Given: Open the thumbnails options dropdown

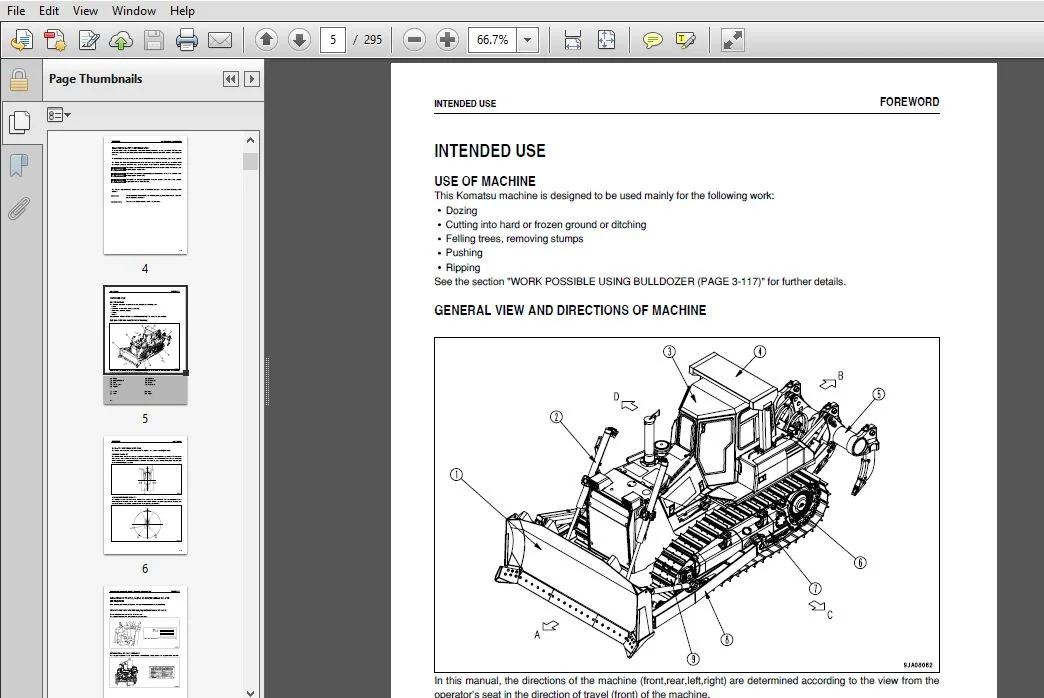Looking at the screenshot, I should pyautogui.click(x=59, y=115).
